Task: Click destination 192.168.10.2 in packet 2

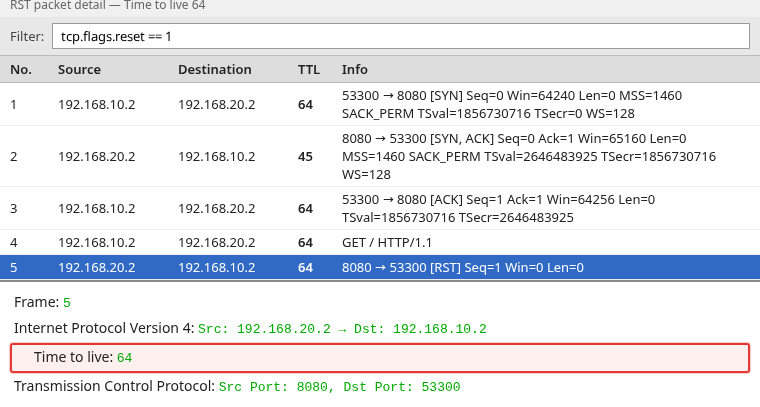Action: pyautogui.click(x=217, y=157)
